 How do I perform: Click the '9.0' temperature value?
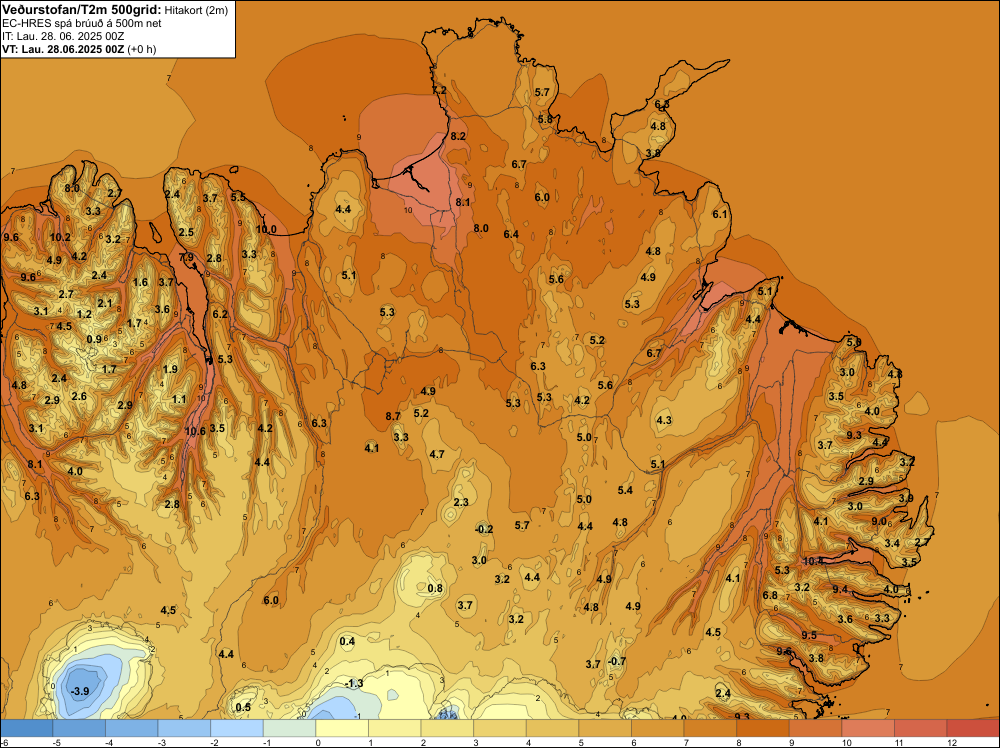coord(878,521)
